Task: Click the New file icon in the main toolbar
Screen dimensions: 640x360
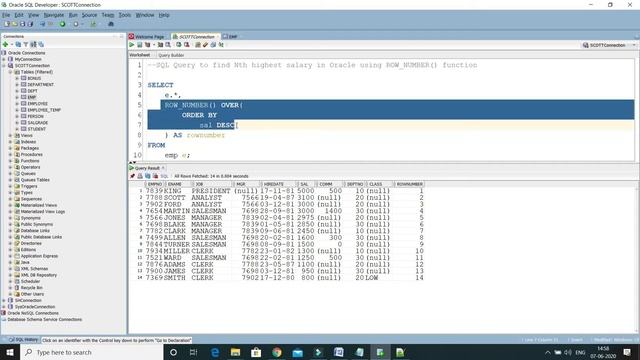Action: 7,24
